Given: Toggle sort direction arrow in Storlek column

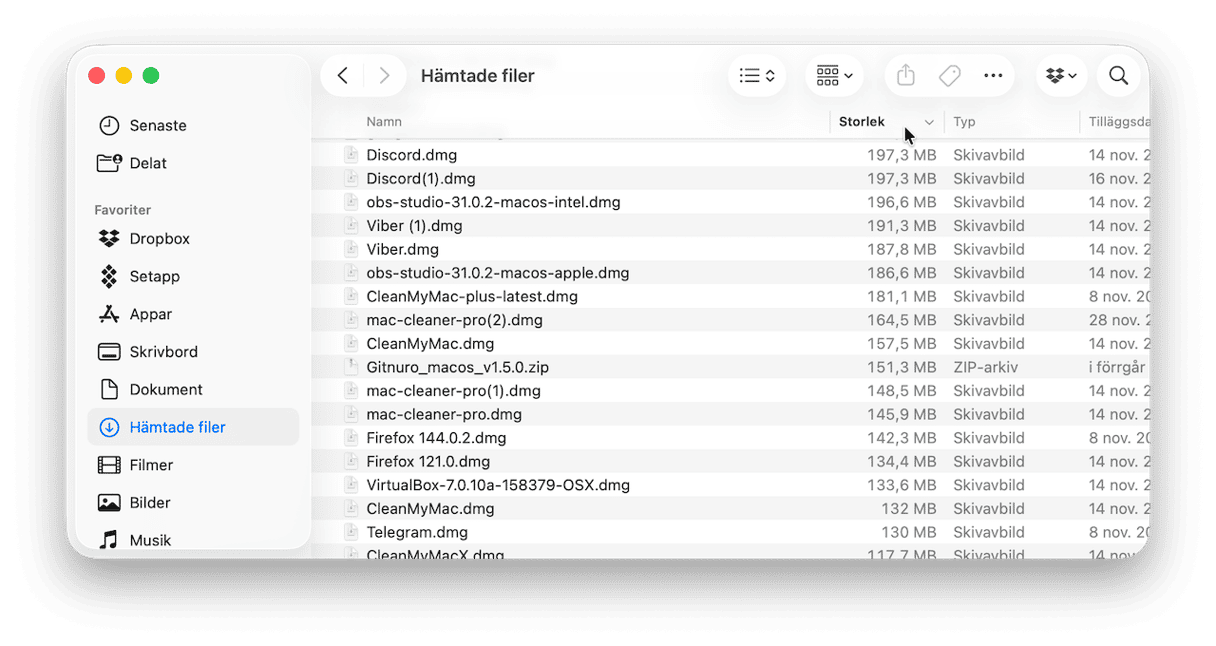Looking at the screenshot, I should 929,123.
